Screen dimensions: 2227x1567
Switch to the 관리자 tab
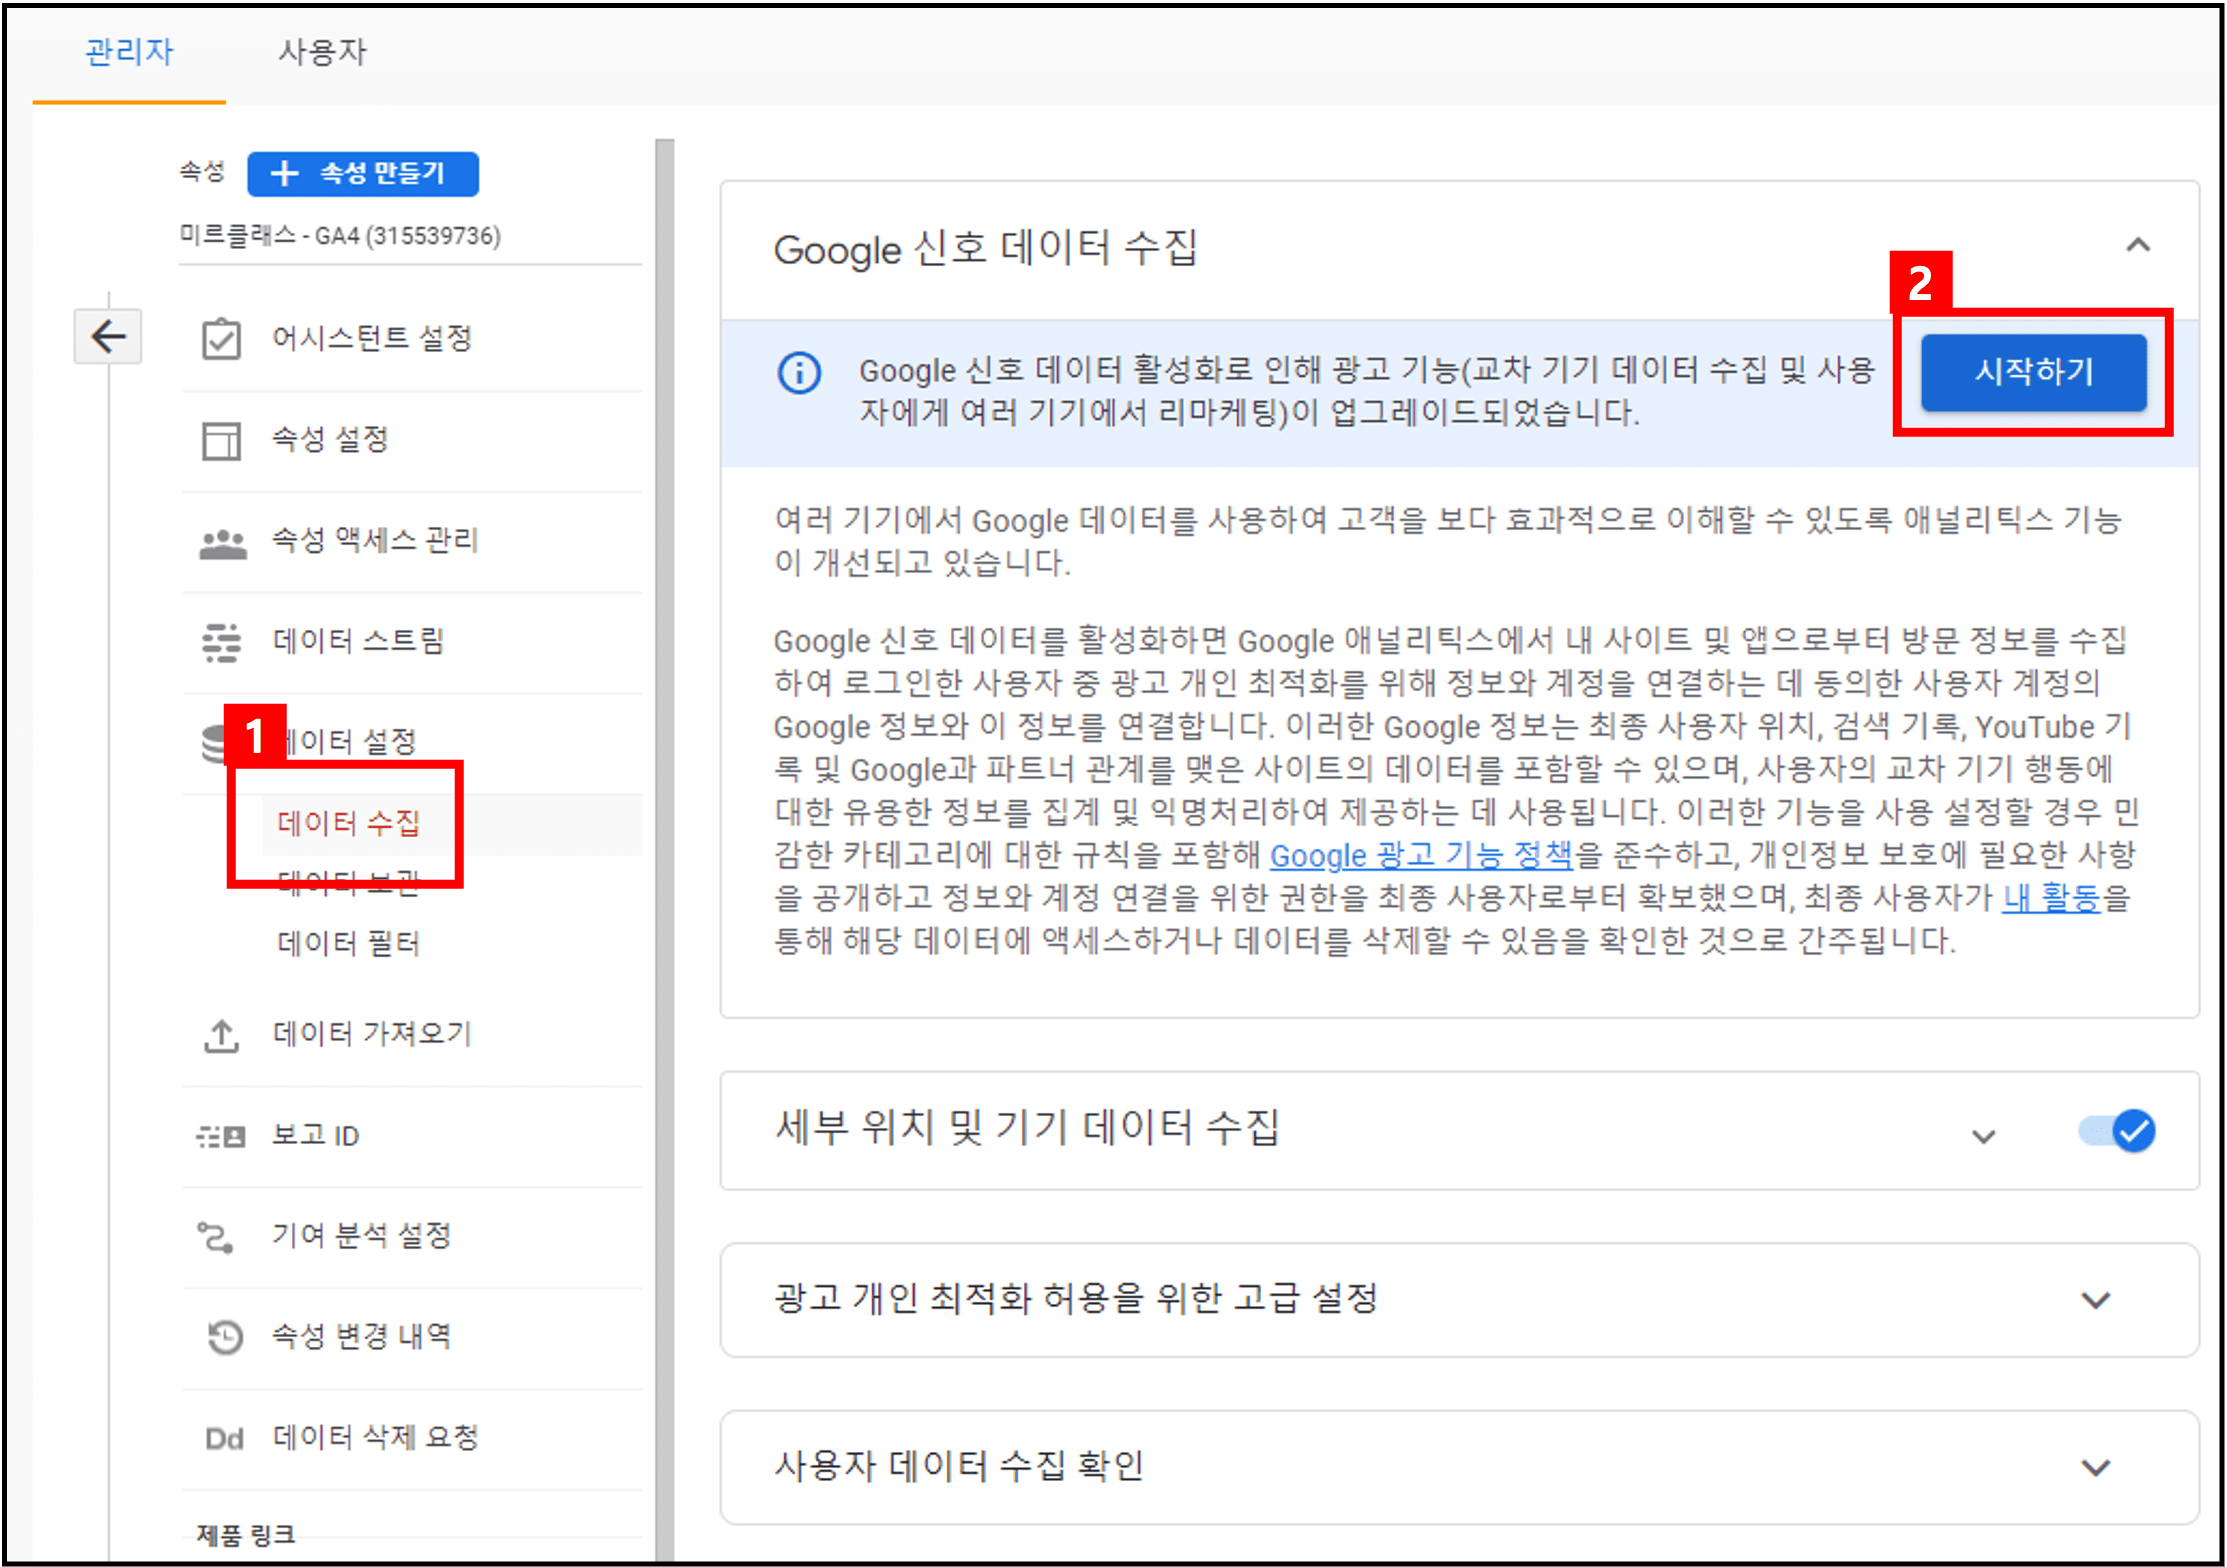(x=129, y=52)
